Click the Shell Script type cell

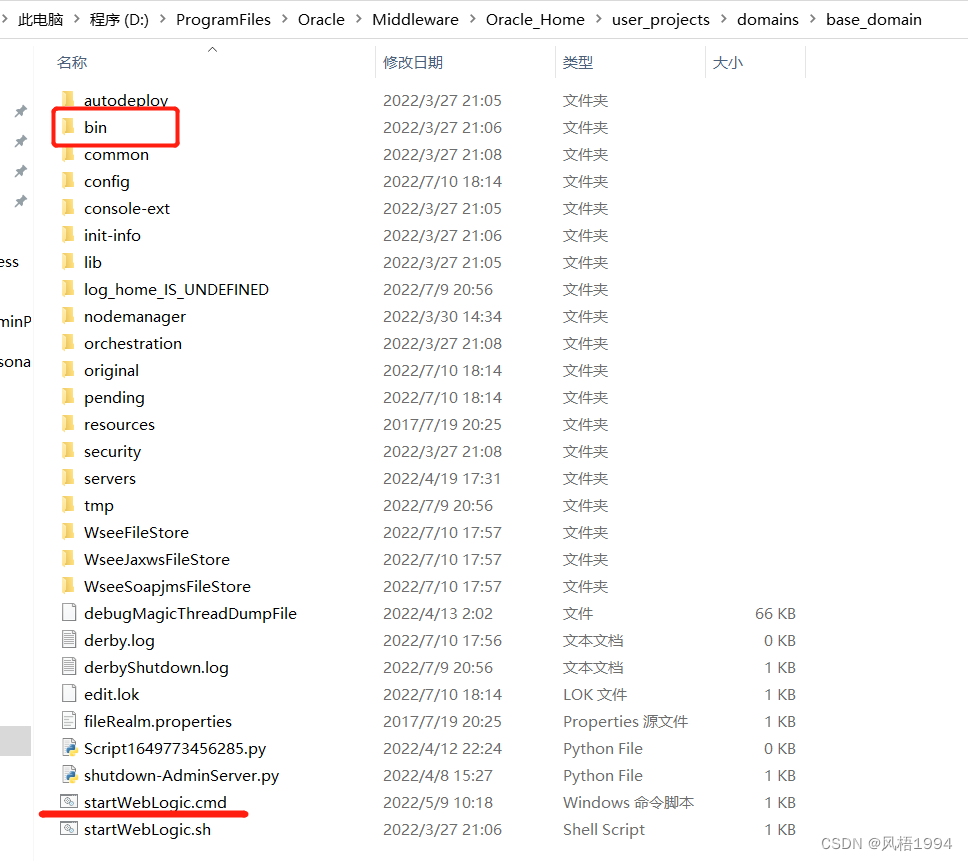coord(604,830)
